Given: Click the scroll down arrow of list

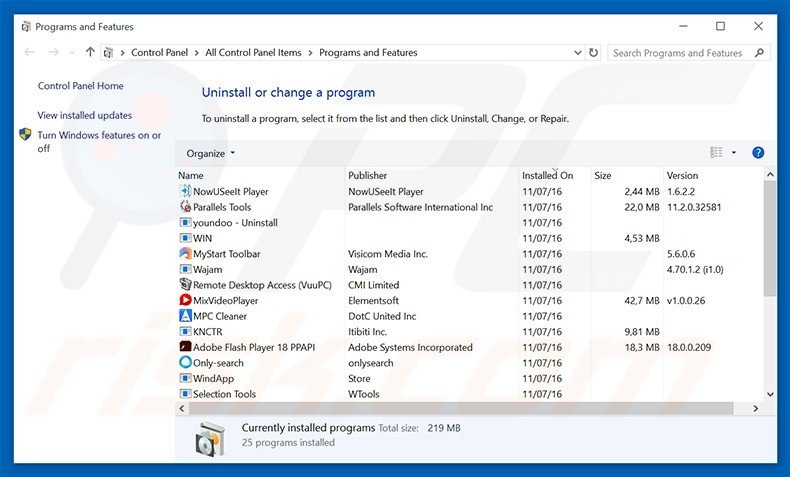Looking at the screenshot, I should tap(770, 394).
